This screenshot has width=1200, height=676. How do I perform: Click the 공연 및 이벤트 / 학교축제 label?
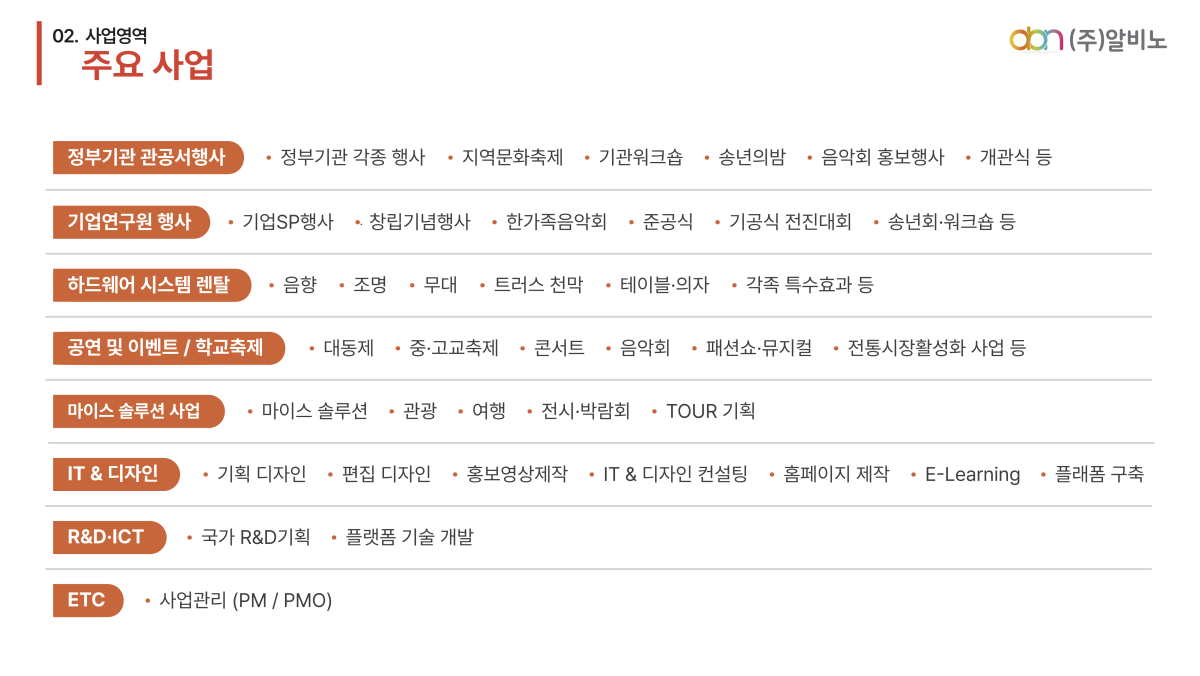point(167,348)
